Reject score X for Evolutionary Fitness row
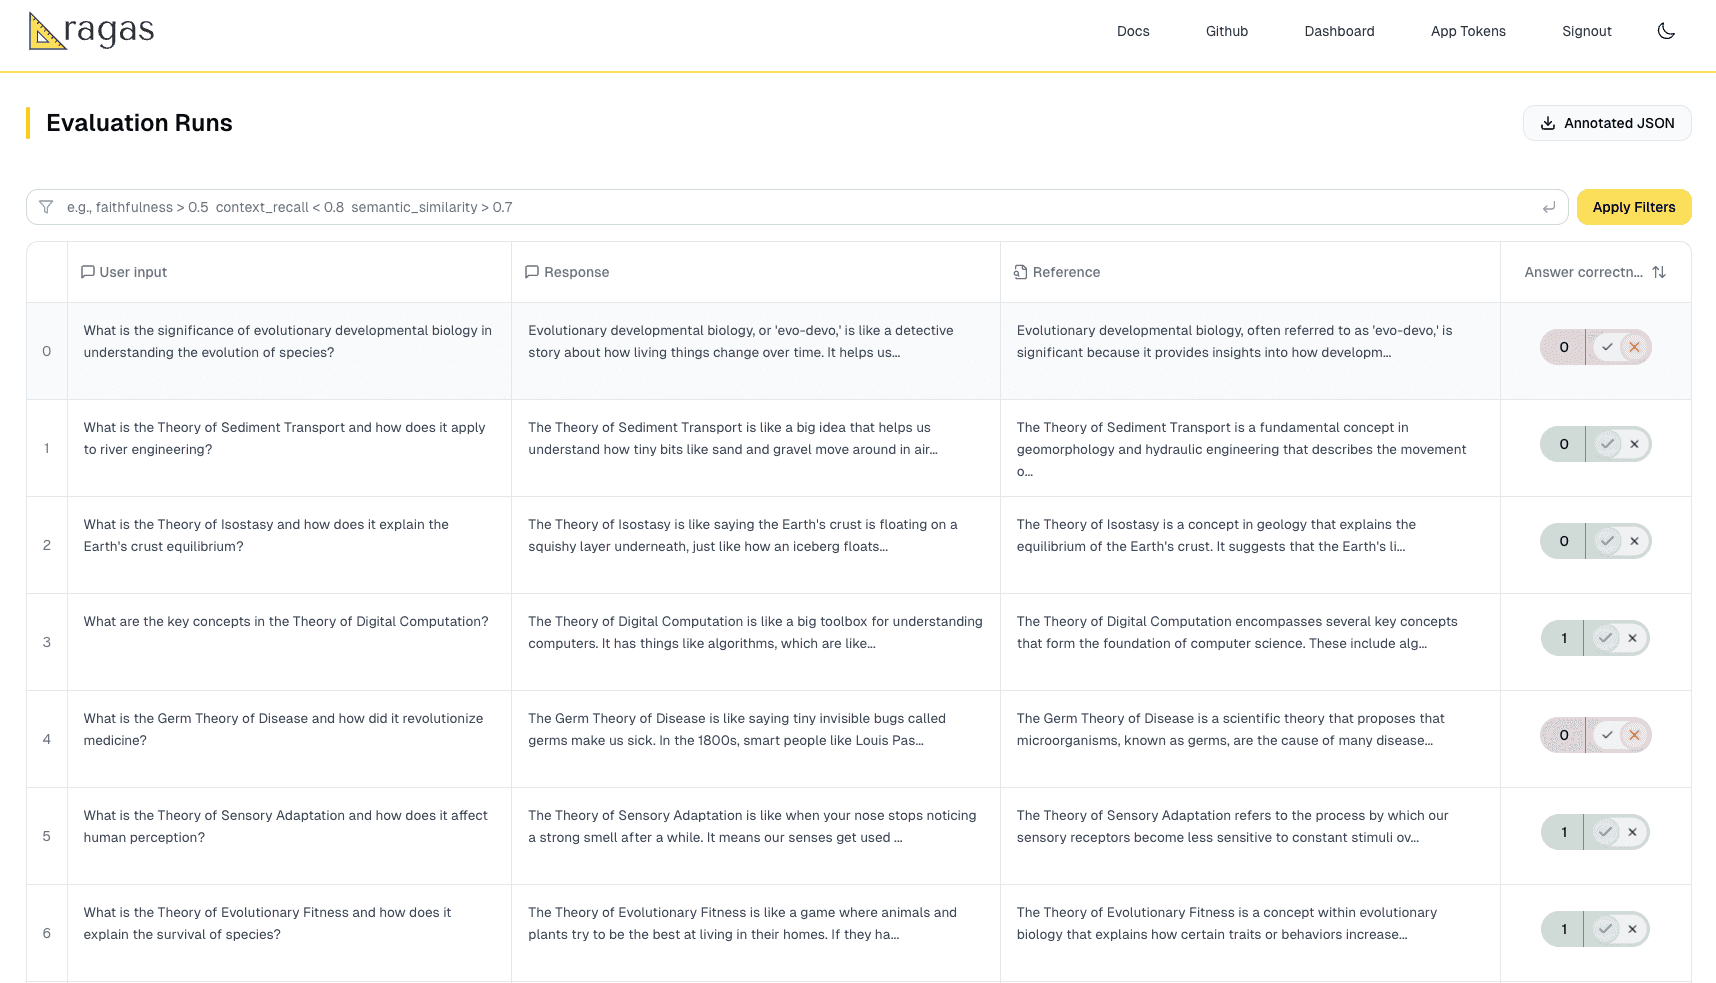1716x983 pixels. [1632, 929]
